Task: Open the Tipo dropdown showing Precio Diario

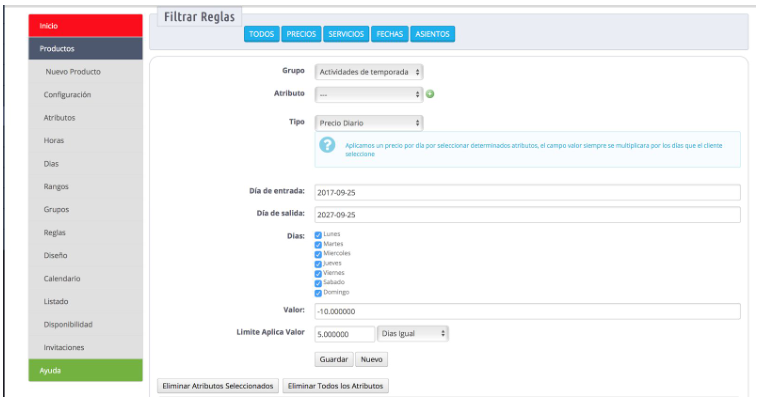Action: pos(369,123)
